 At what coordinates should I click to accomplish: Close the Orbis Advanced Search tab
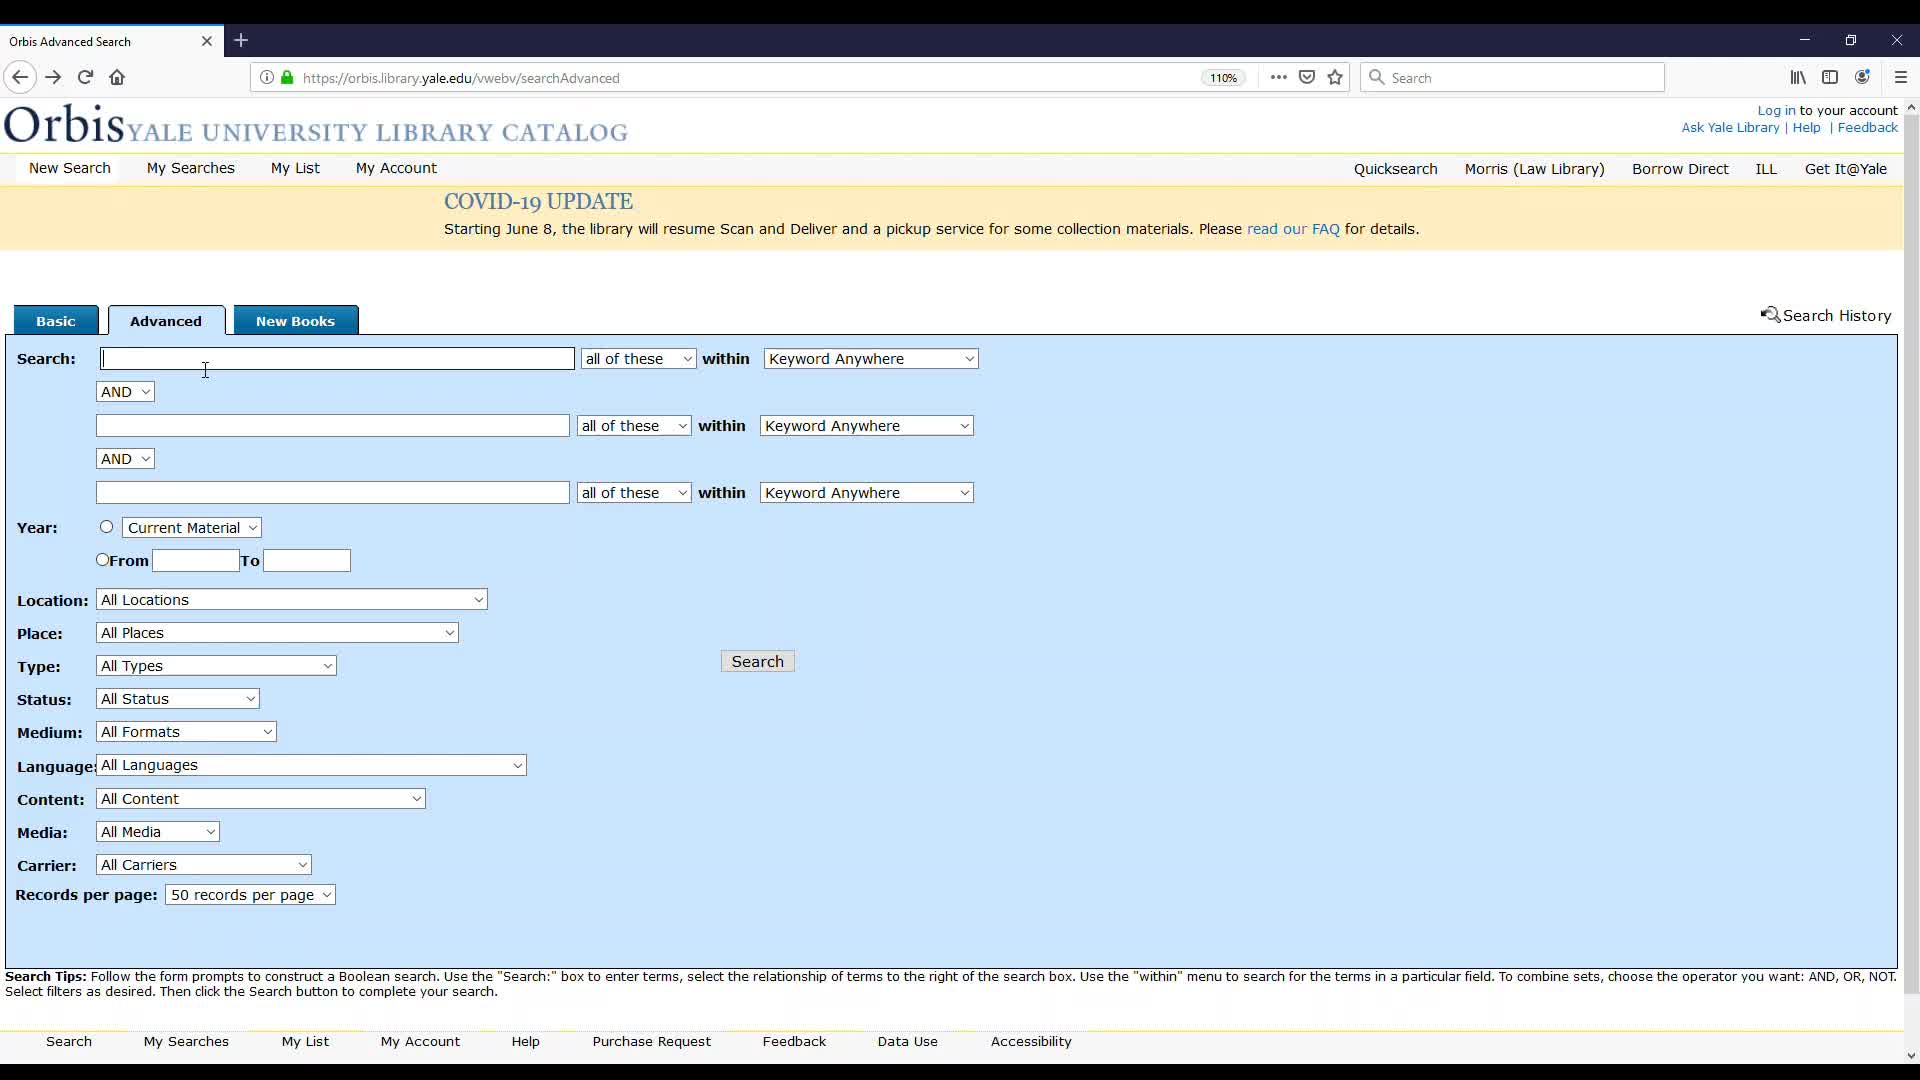click(207, 41)
